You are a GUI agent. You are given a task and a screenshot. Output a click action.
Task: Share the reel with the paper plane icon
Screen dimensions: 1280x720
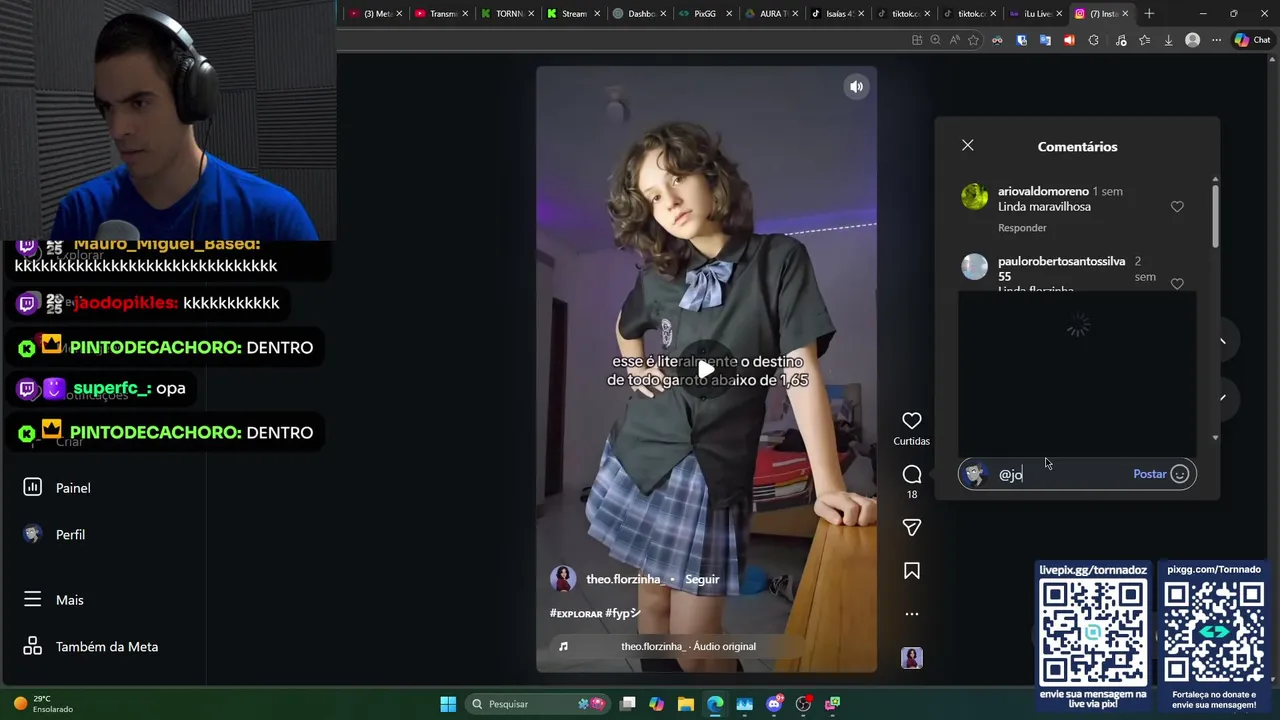pos(911,527)
